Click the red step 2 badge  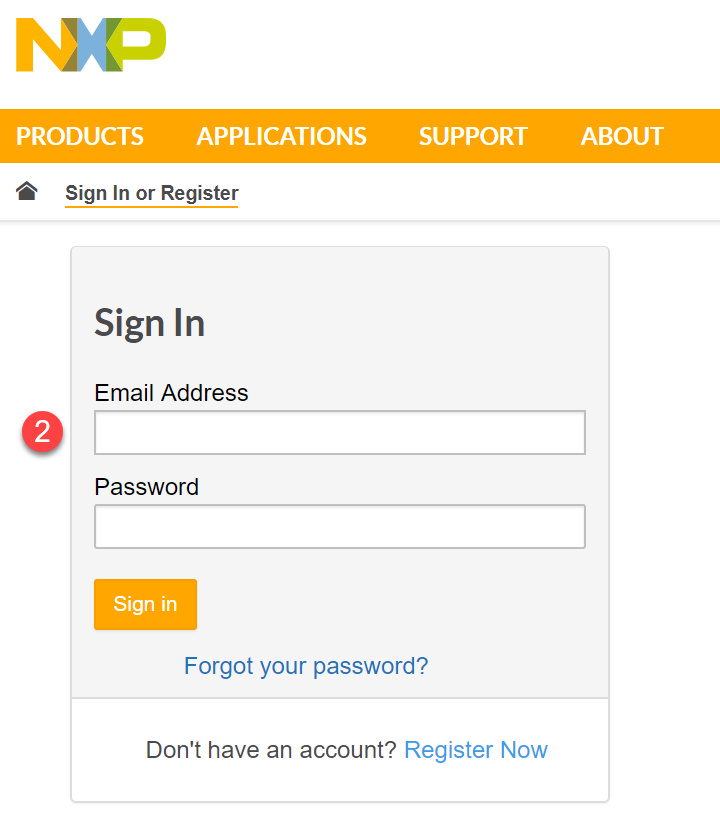pos(43,432)
